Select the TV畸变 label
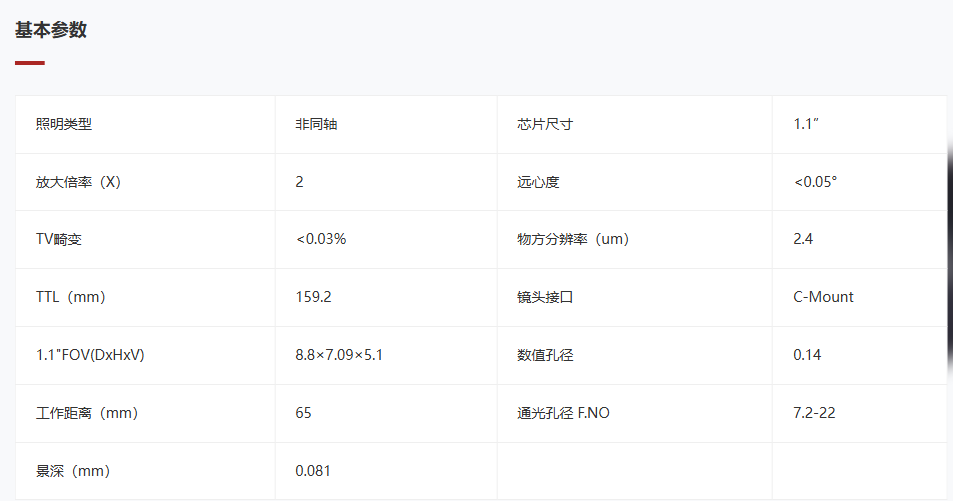Viewport: 953px width, 501px height. [59, 239]
